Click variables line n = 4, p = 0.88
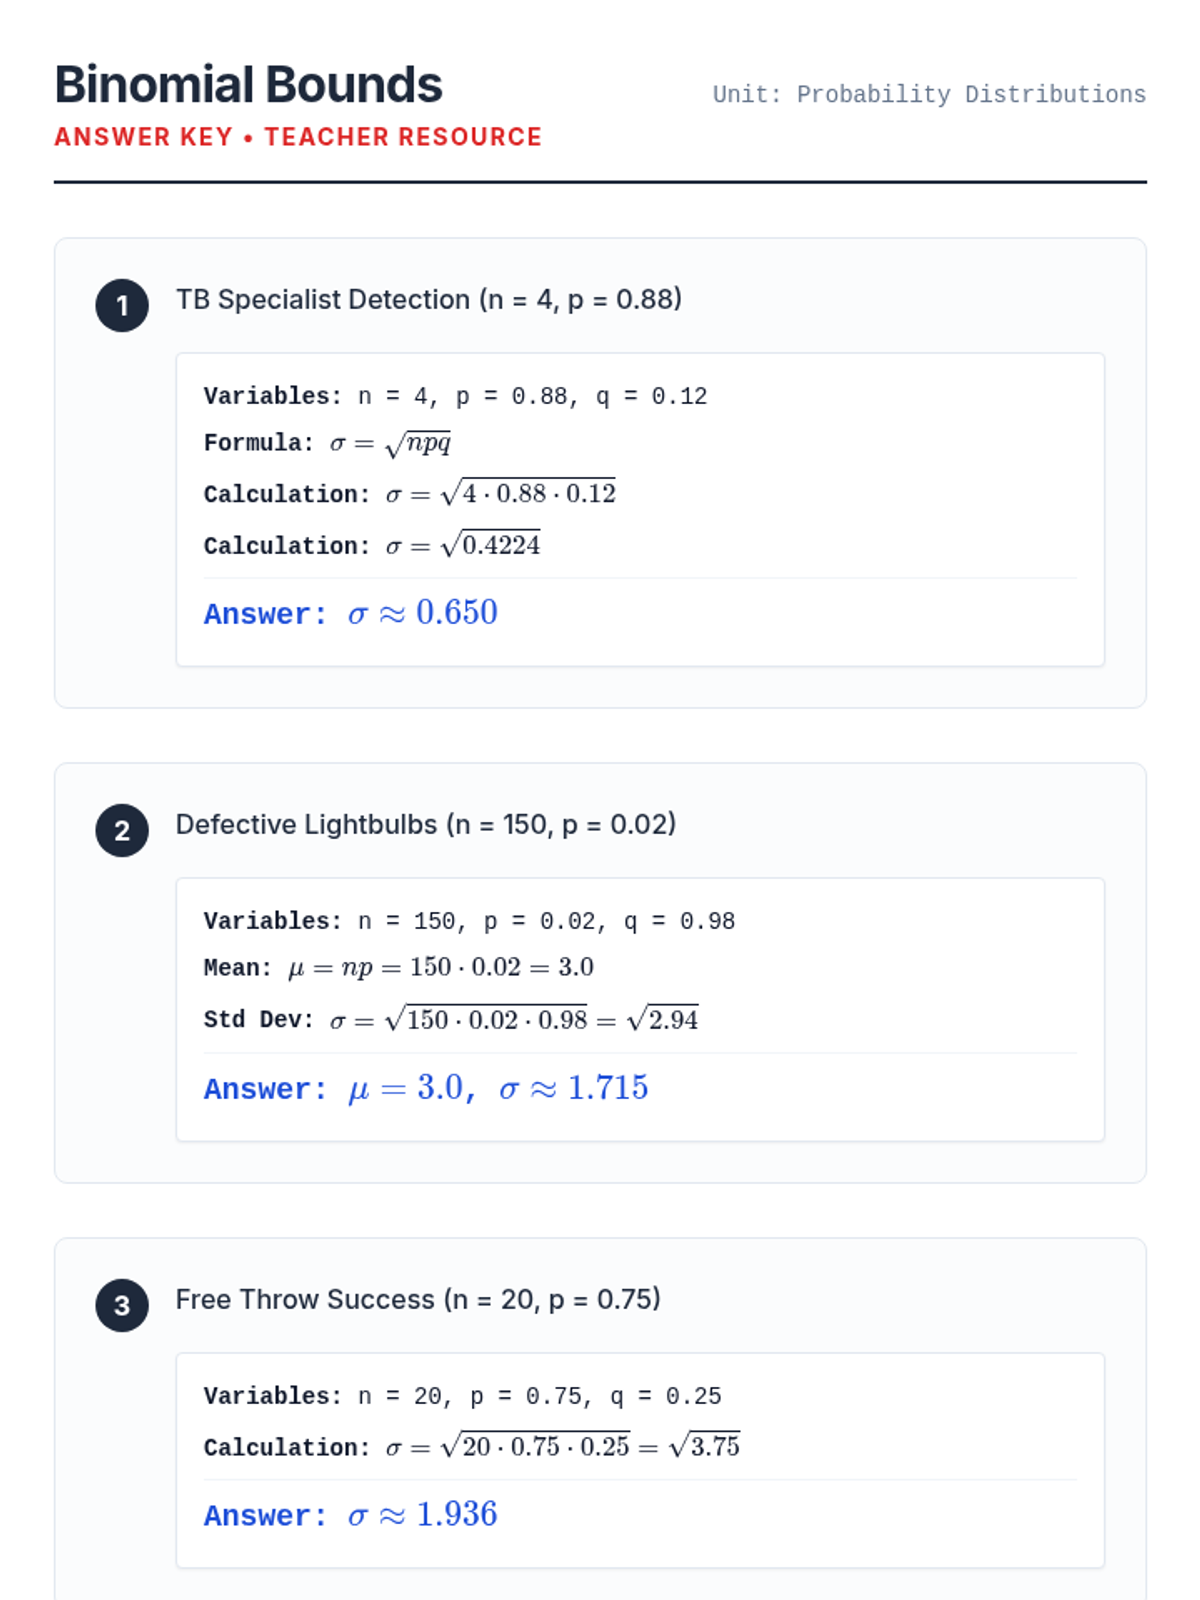The image size is (1200, 1600). 455,397
